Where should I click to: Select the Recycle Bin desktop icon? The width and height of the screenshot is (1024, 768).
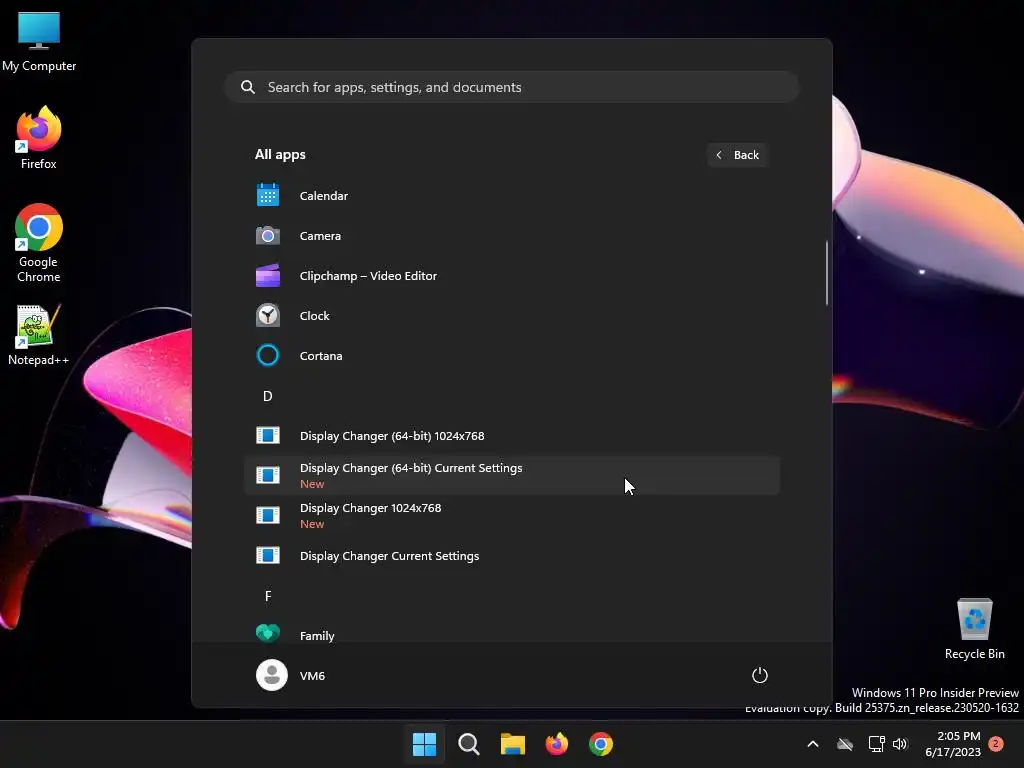pos(974,629)
